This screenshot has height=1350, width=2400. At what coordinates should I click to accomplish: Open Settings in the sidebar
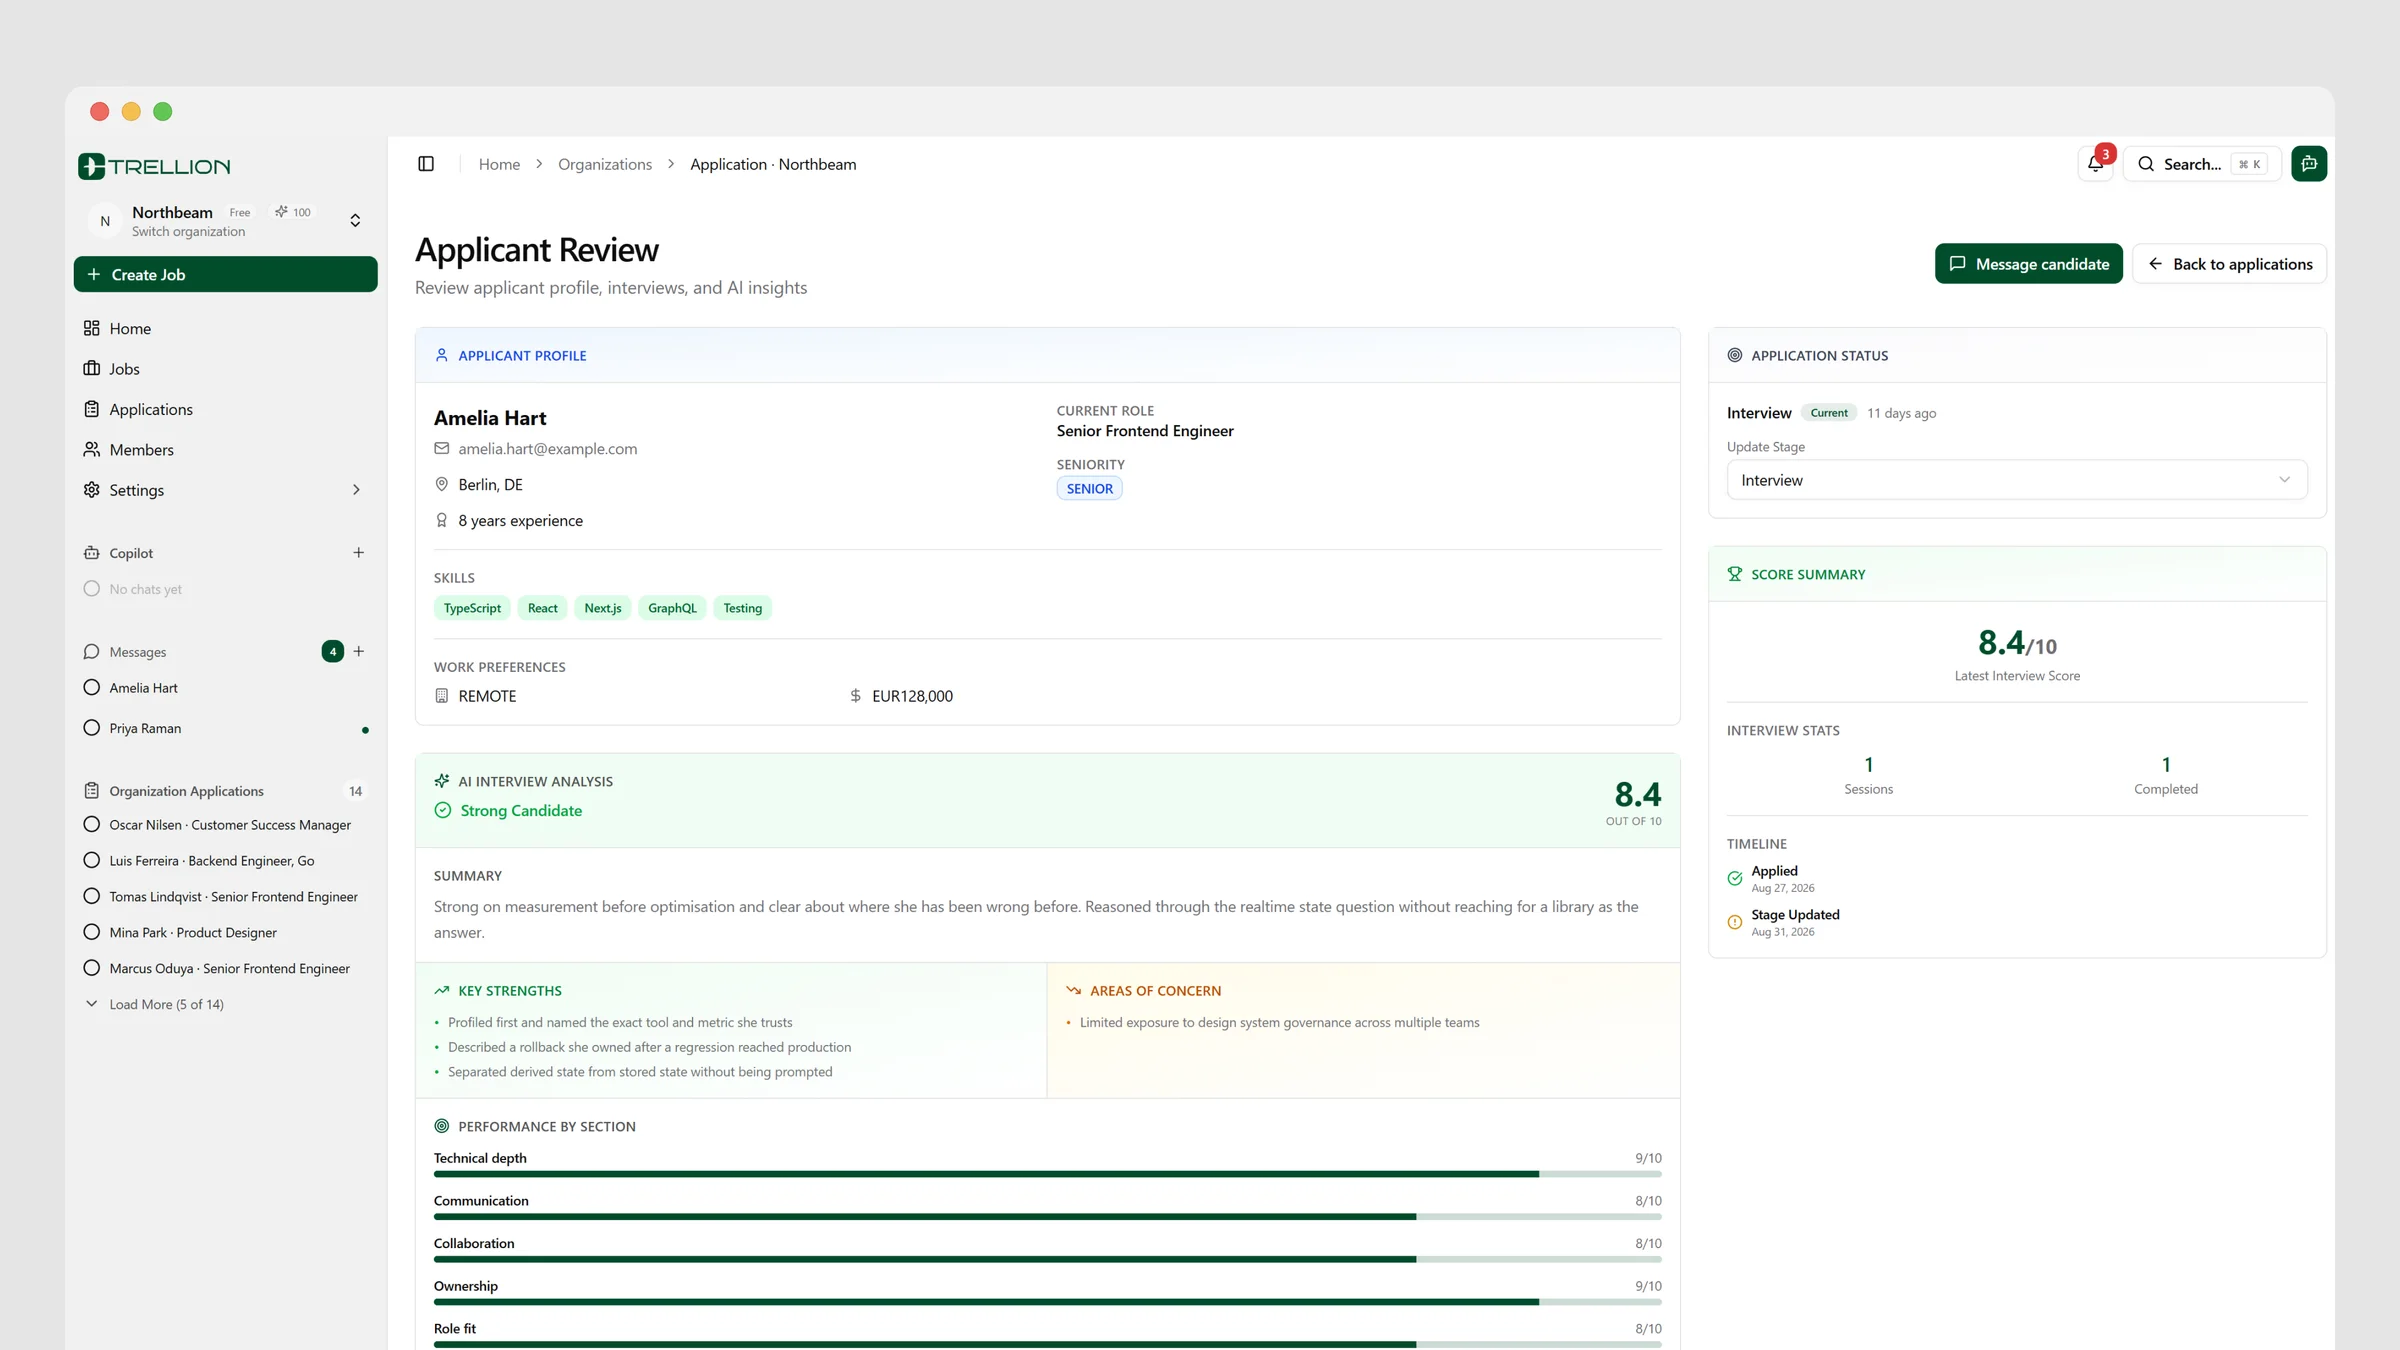click(x=226, y=490)
